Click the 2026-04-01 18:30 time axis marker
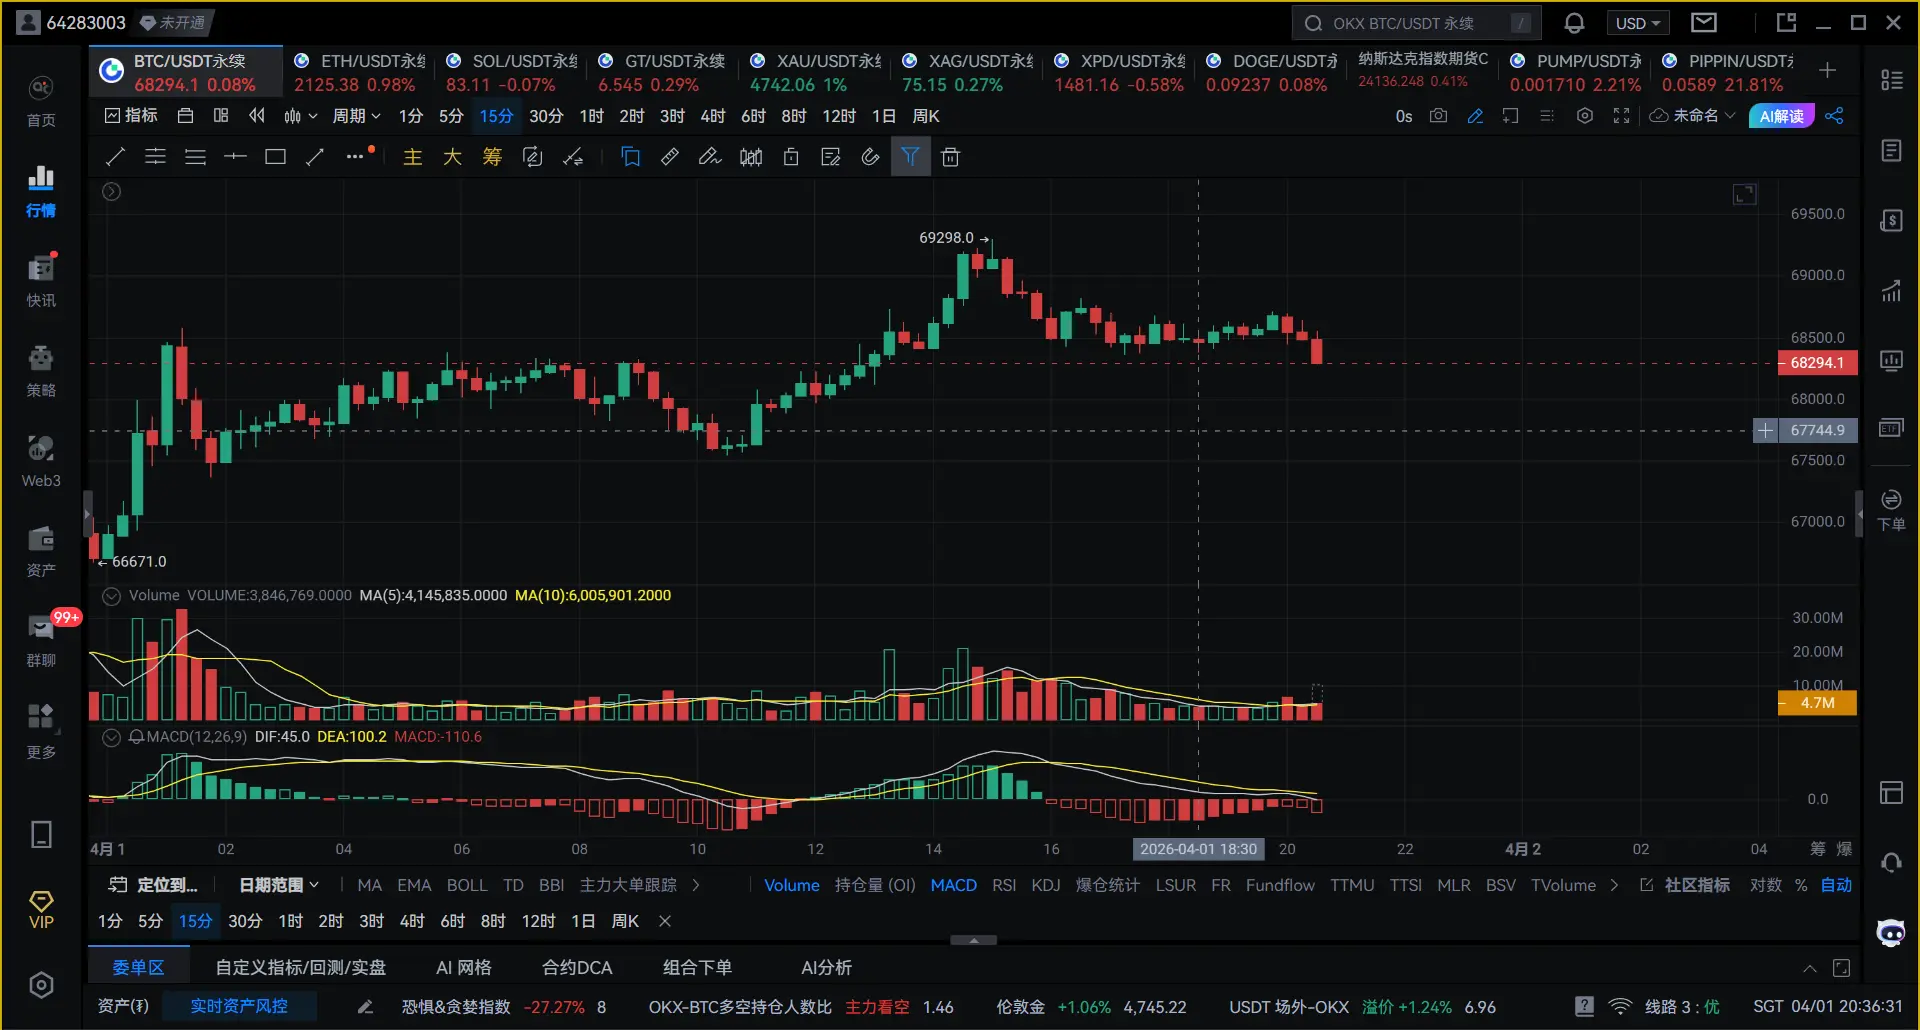This screenshot has height=1030, width=1920. [x=1198, y=849]
